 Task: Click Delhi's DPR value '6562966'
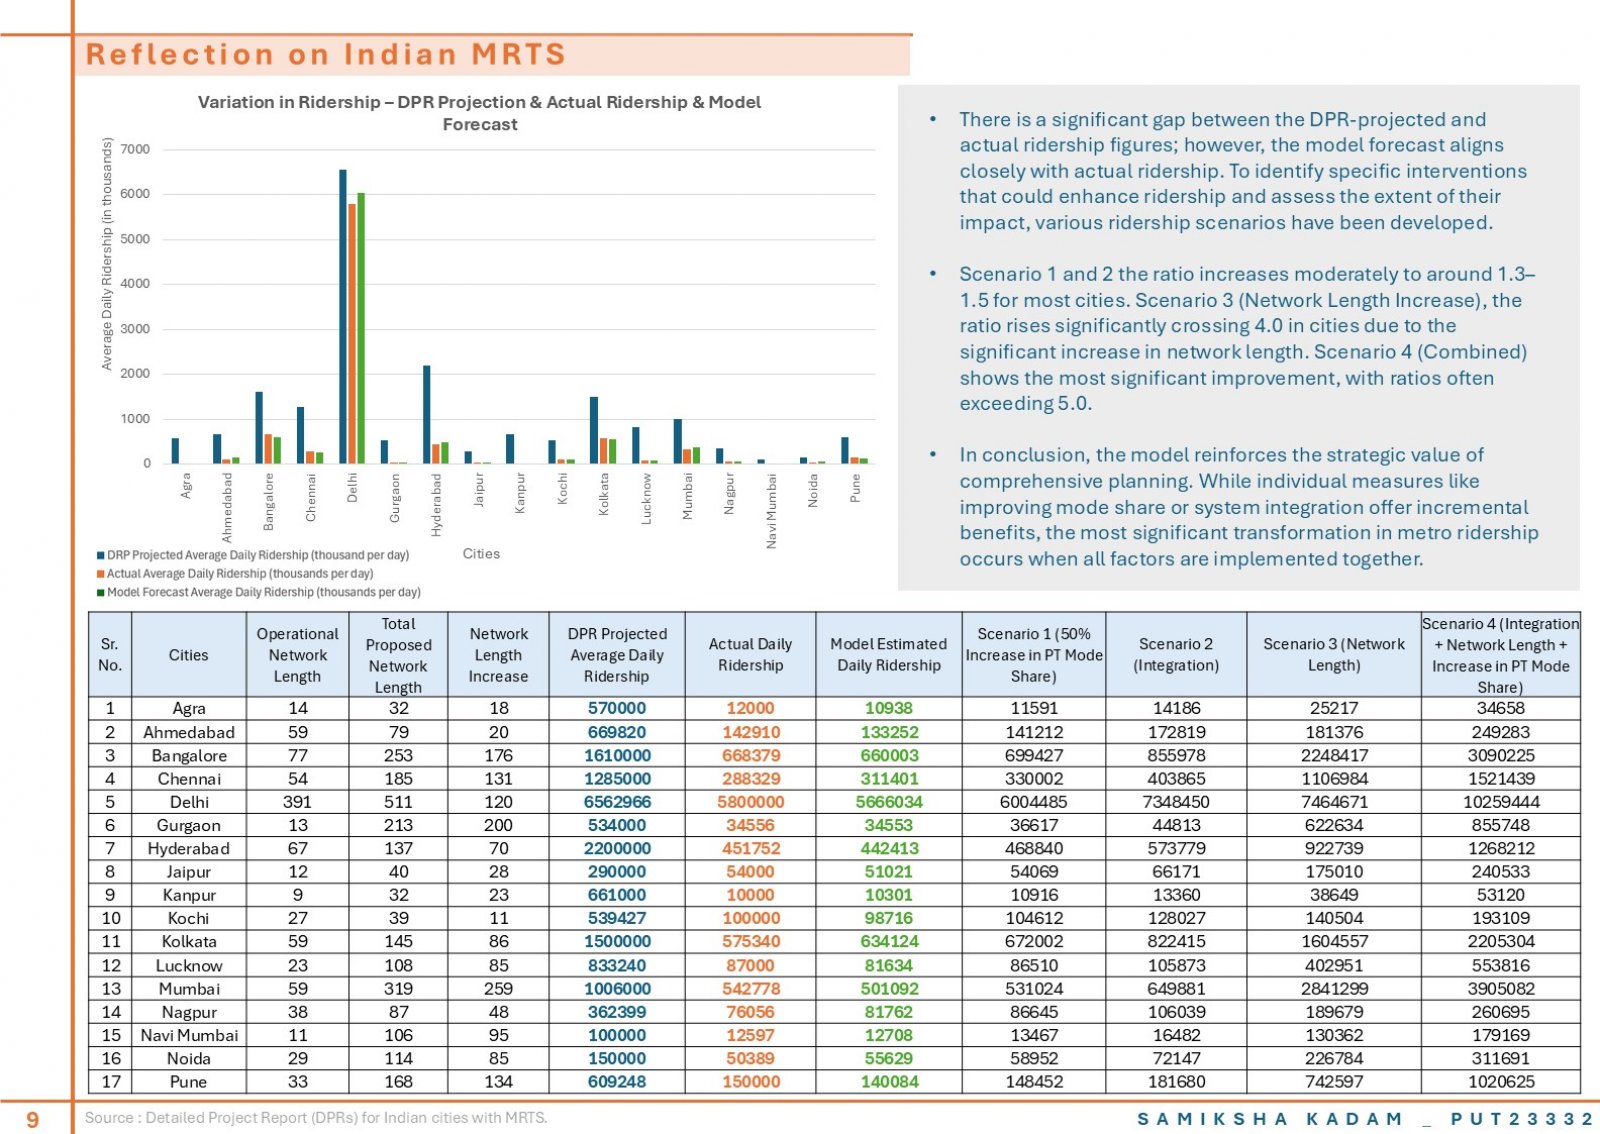coord(617,802)
